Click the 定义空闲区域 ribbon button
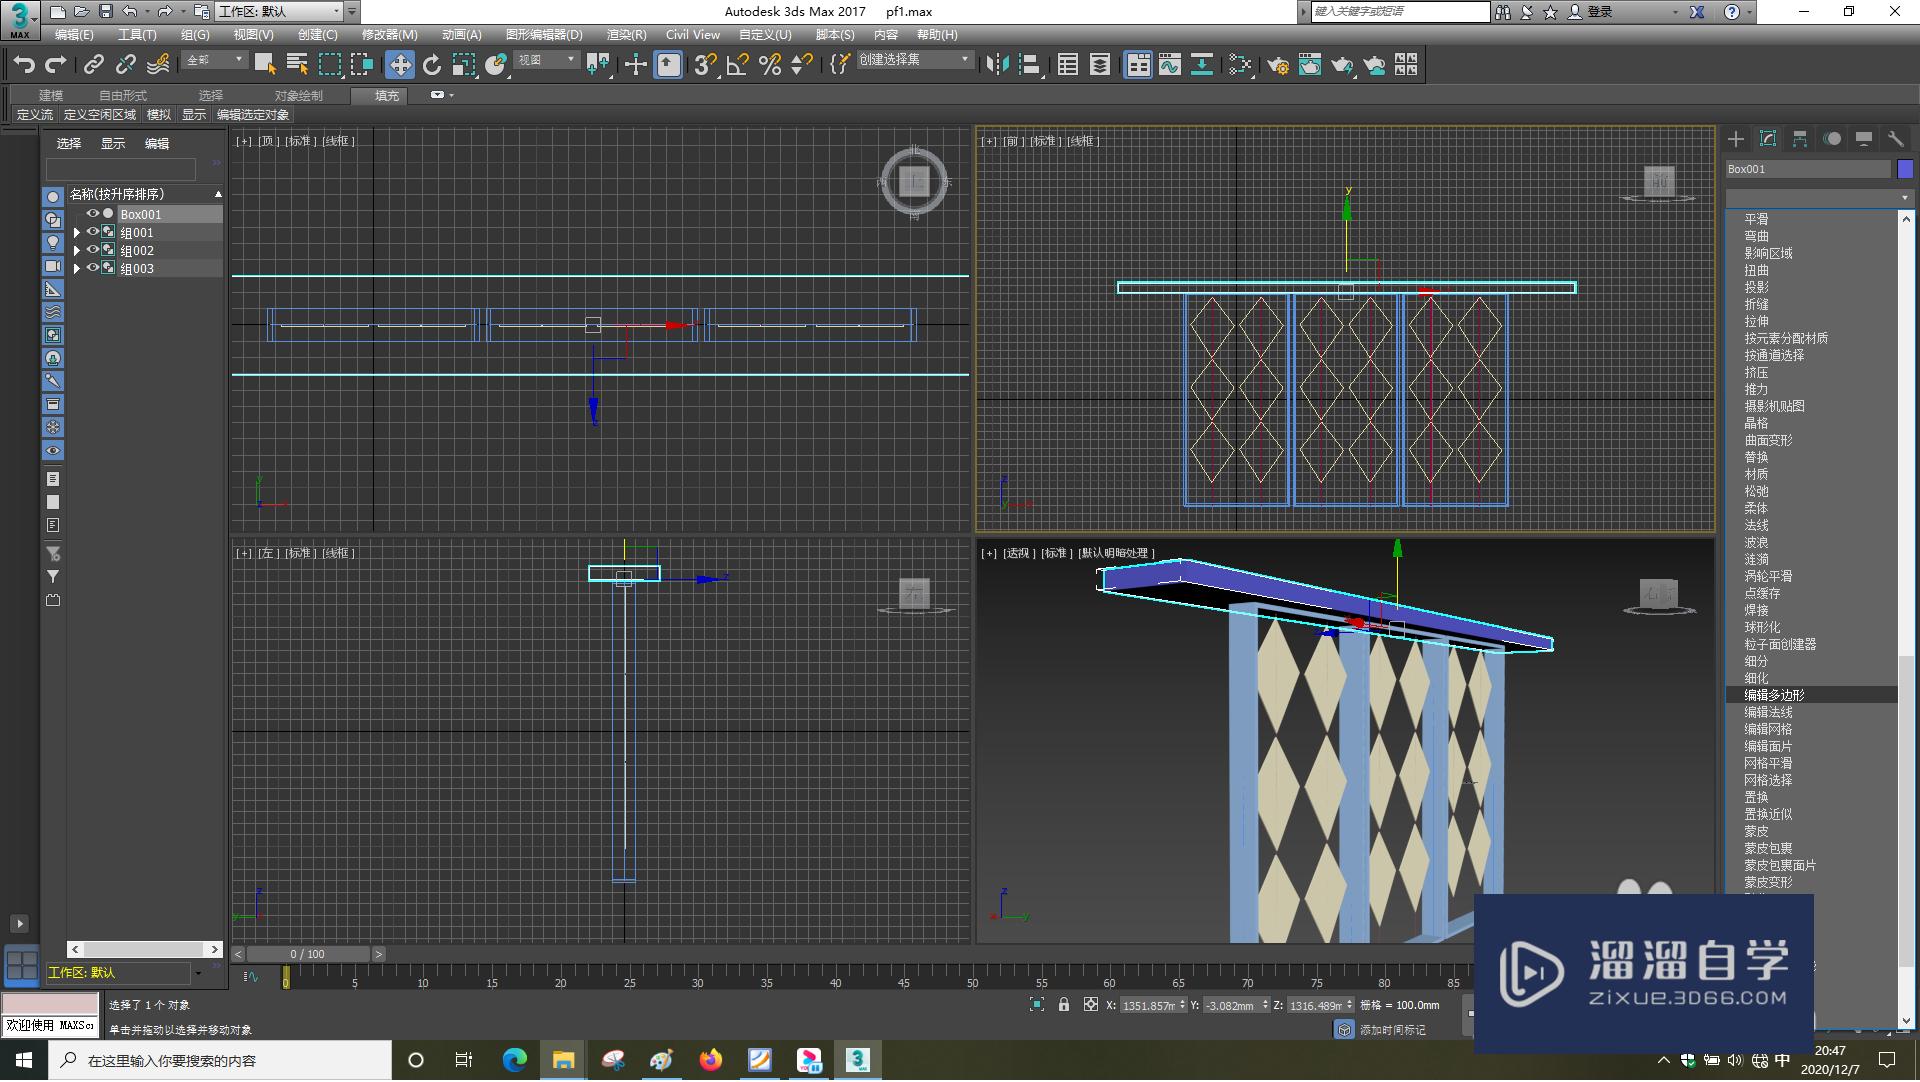Viewport: 1920px width, 1082px height. tap(100, 115)
